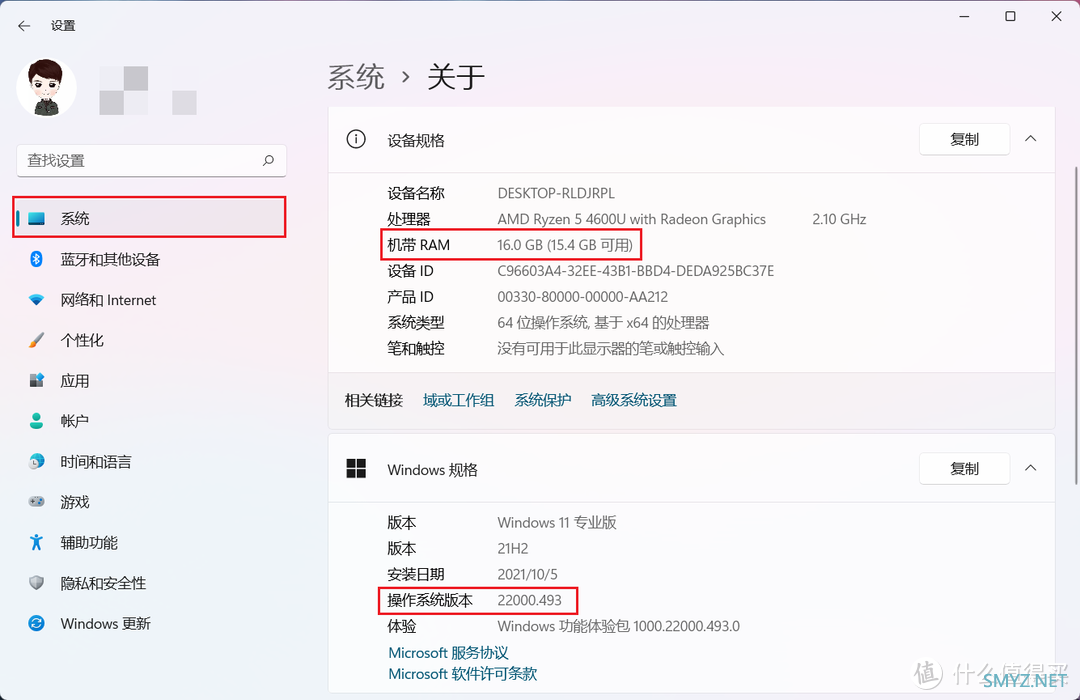Image resolution: width=1080 pixels, height=700 pixels.
Task: Open the 域或工作组 link
Action: [x=458, y=400]
